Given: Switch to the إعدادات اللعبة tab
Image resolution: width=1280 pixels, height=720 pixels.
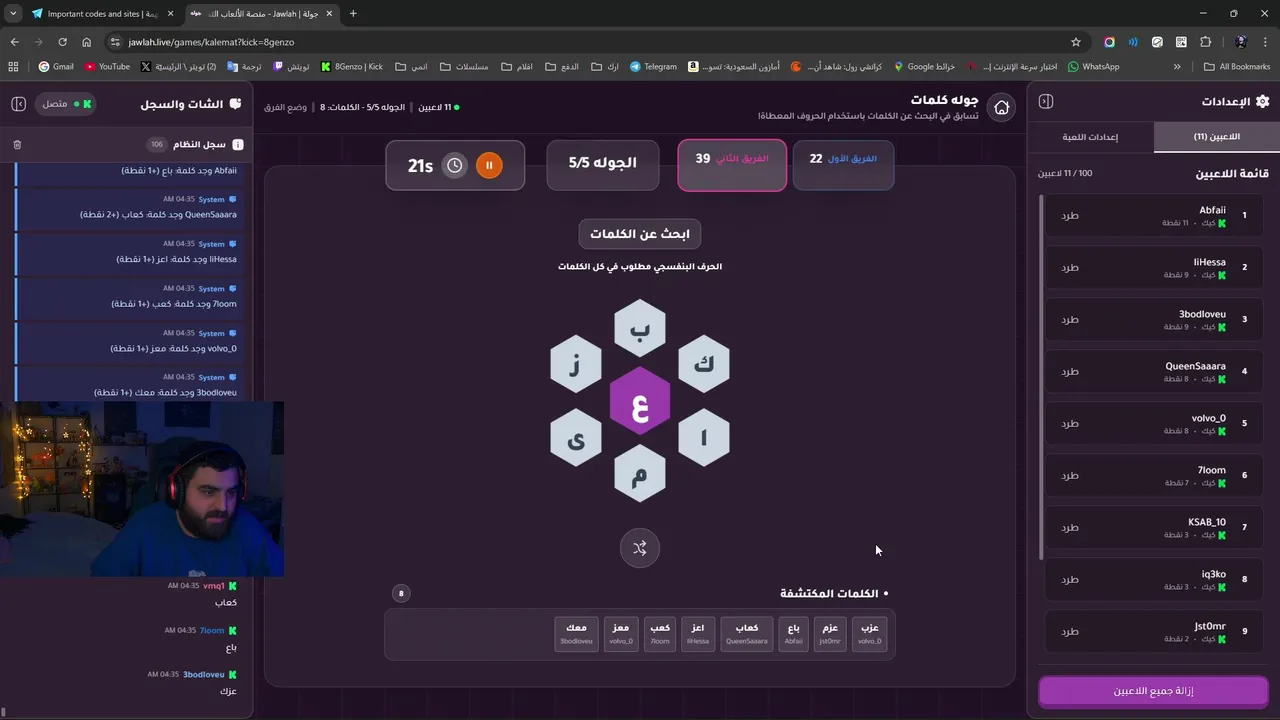Looking at the screenshot, I should pos(1090,137).
